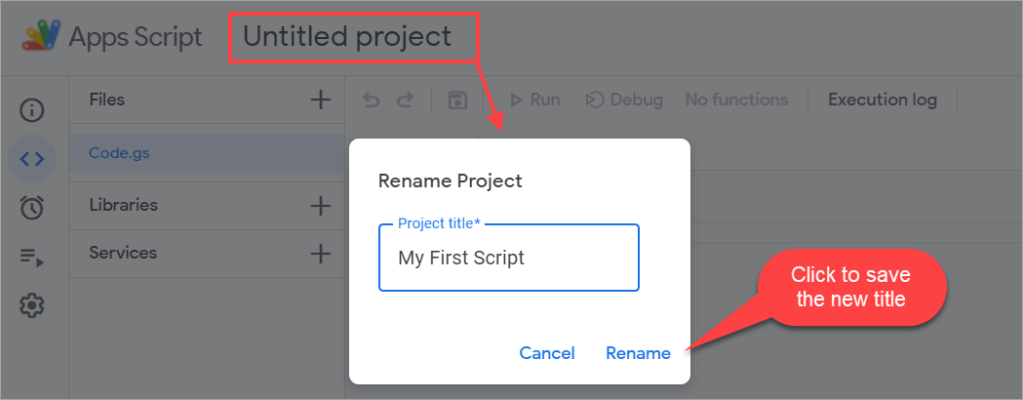Run the script
This screenshot has height=400, width=1023.
click(x=535, y=100)
